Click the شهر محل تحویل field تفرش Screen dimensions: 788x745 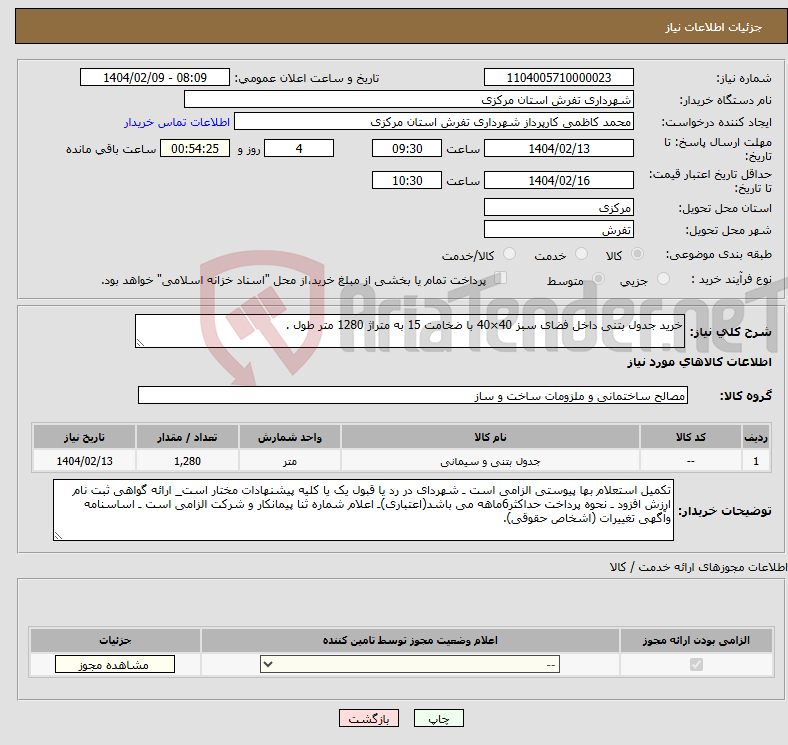click(x=558, y=229)
